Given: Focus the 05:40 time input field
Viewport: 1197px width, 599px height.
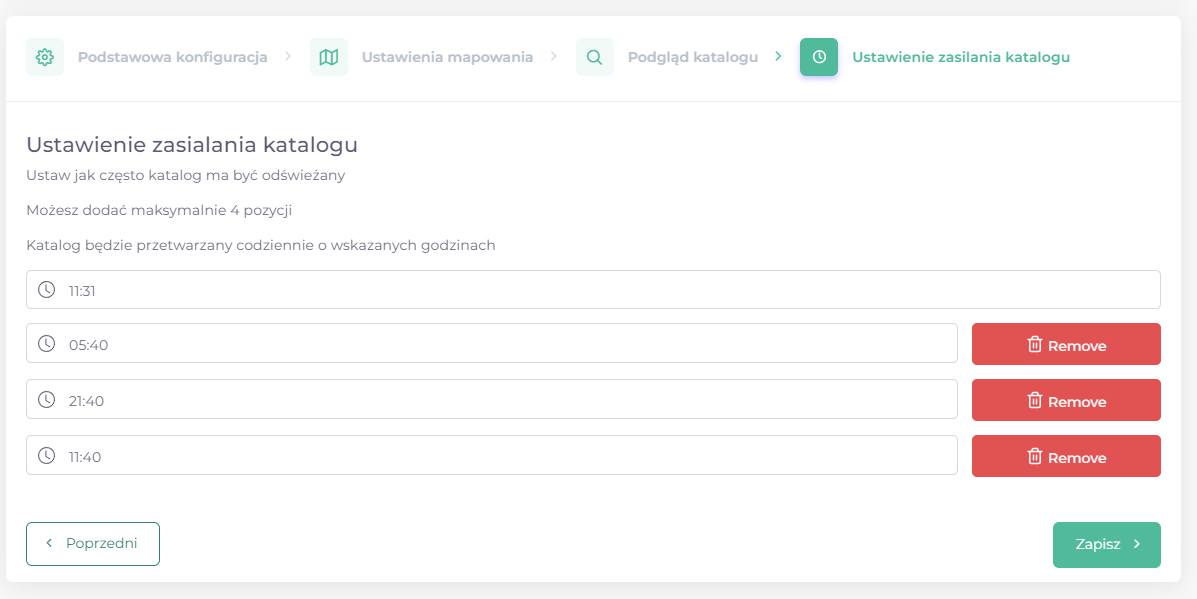Looking at the screenshot, I should click(x=492, y=343).
